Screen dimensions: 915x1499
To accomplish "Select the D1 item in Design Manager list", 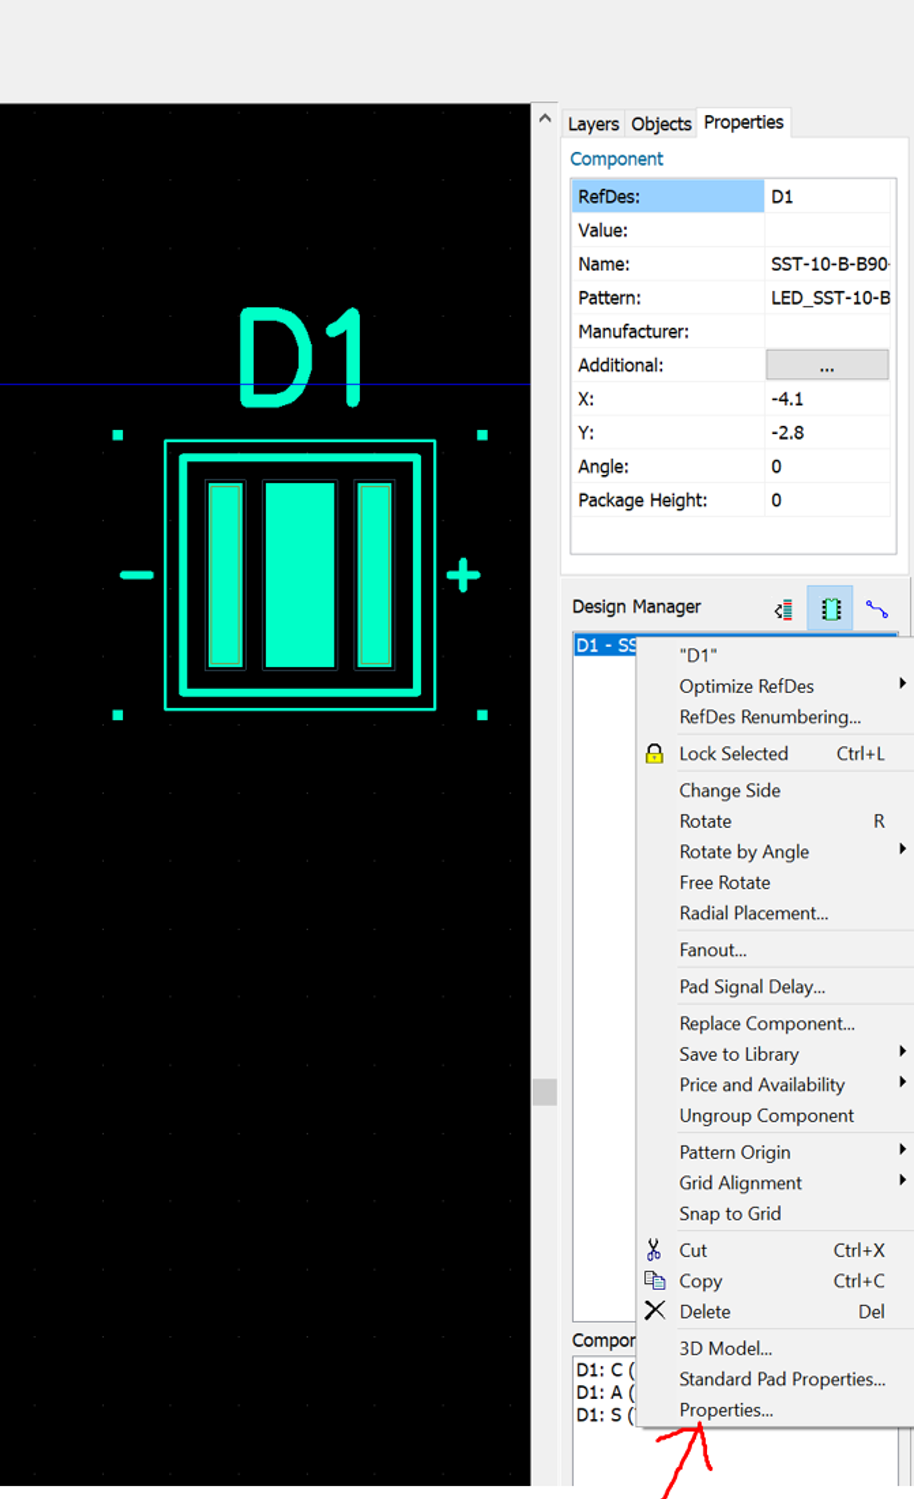I will point(605,645).
